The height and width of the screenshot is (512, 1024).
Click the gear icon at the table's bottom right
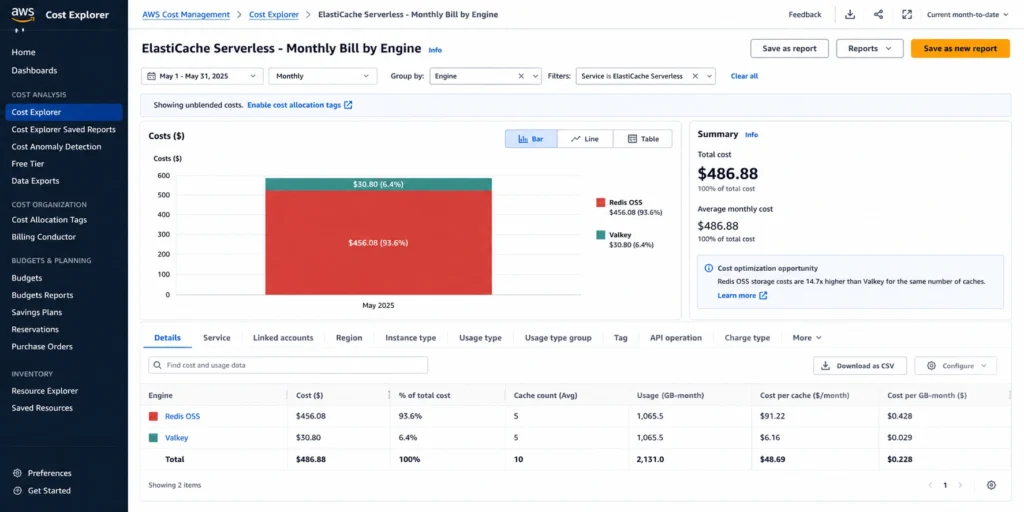[991, 485]
